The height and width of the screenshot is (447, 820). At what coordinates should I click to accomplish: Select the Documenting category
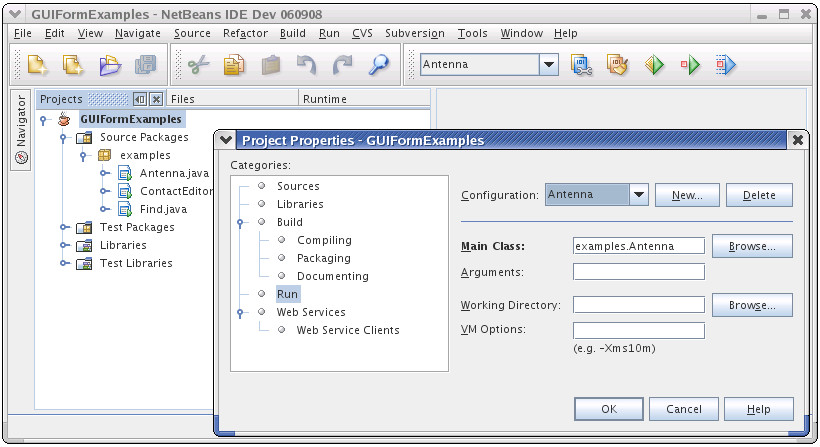(x=333, y=276)
